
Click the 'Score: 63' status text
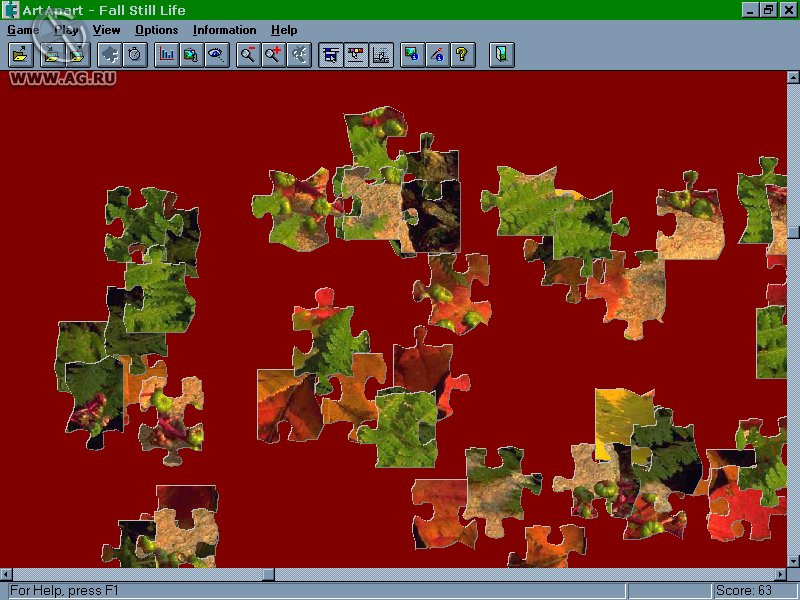[743, 591]
